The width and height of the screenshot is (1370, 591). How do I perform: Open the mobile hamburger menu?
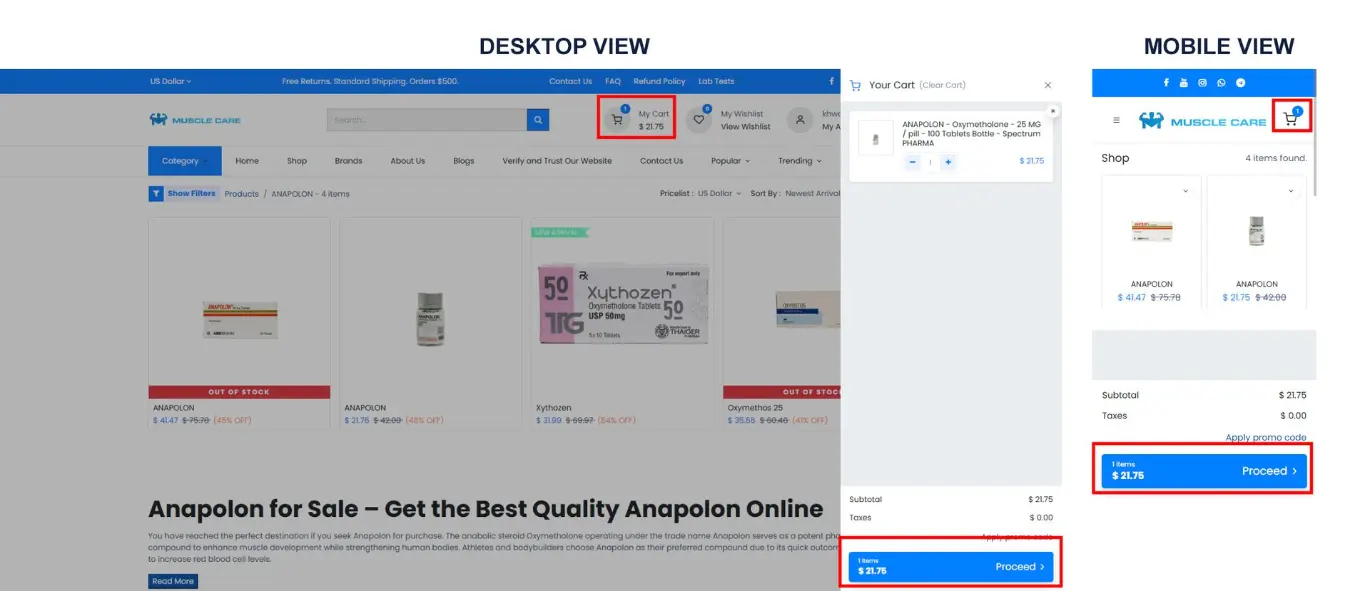point(1116,121)
